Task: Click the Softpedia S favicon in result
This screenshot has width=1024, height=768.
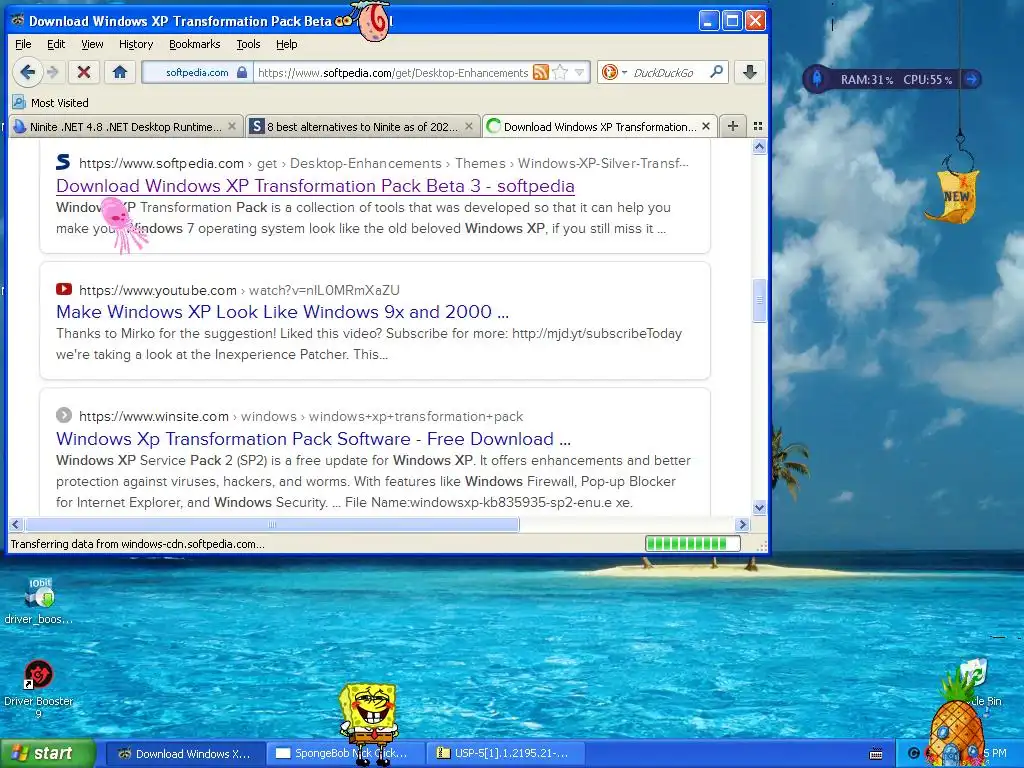Action: (x=63, y=162)
